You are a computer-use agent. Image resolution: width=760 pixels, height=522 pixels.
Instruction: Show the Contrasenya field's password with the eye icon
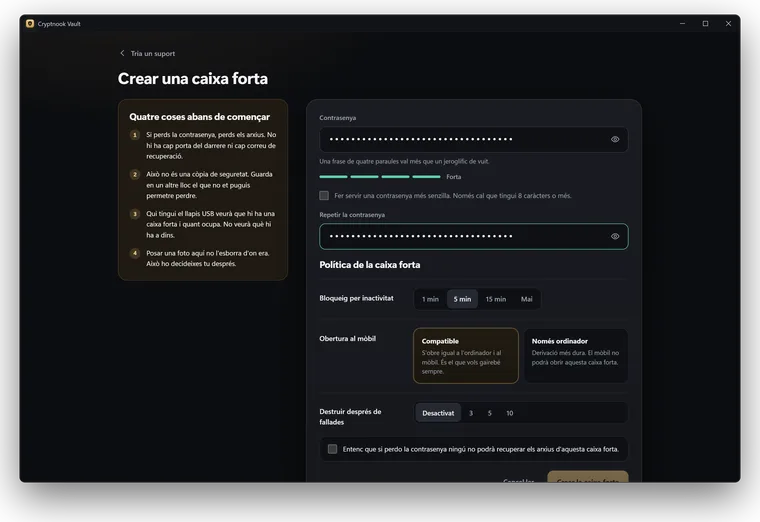[x=615, y=140]
